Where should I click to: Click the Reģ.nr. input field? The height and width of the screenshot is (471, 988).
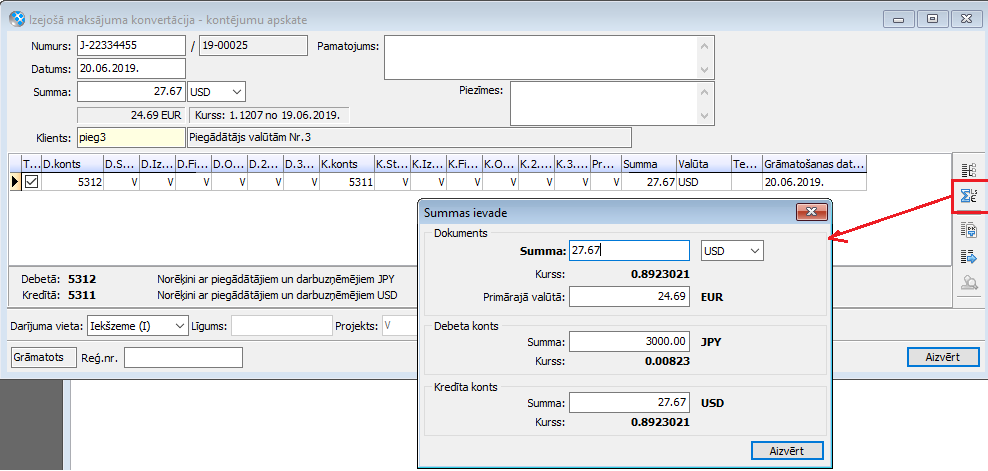point(183,358)
